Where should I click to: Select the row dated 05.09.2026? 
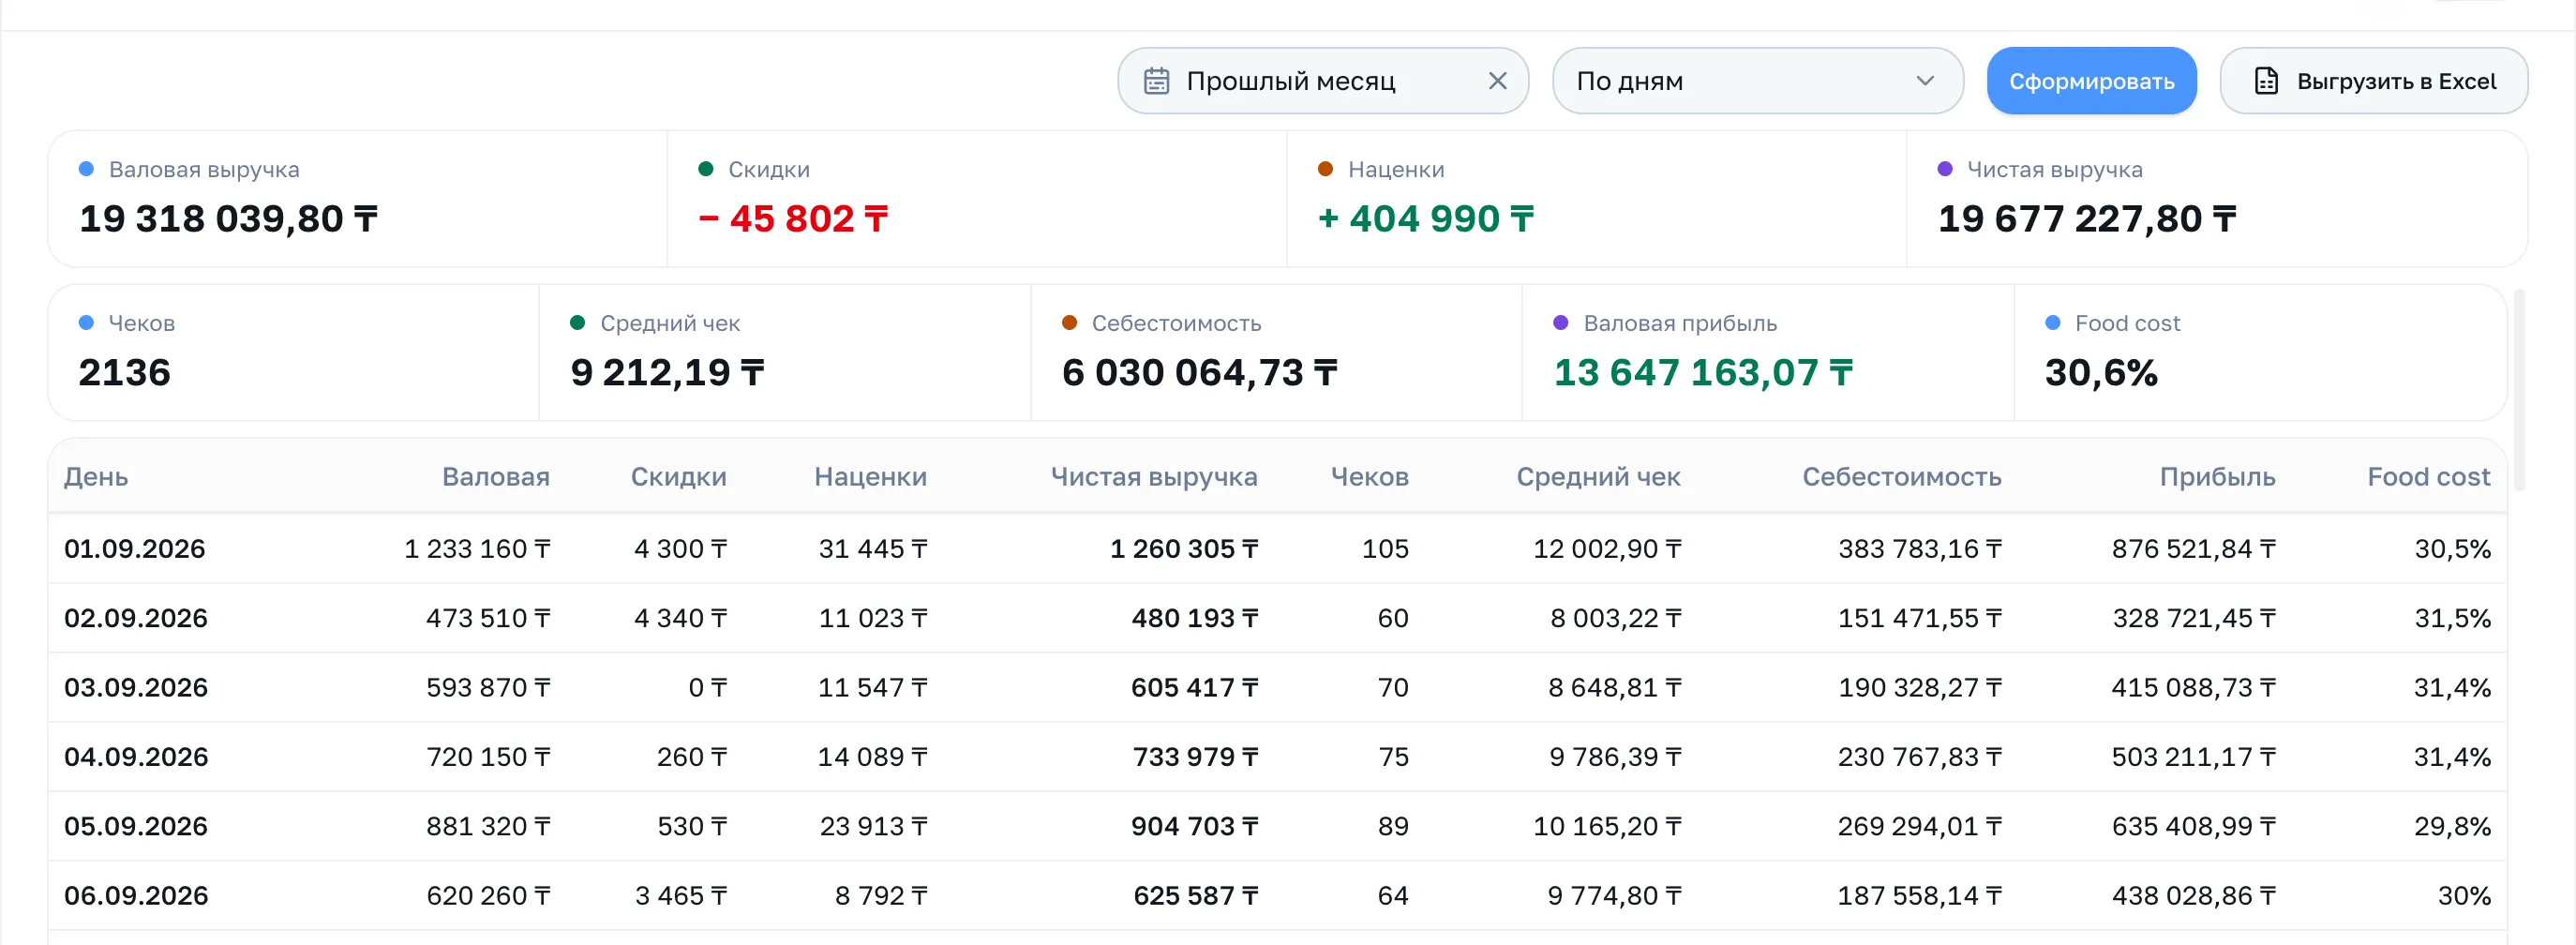click(x=1277, y=826)
